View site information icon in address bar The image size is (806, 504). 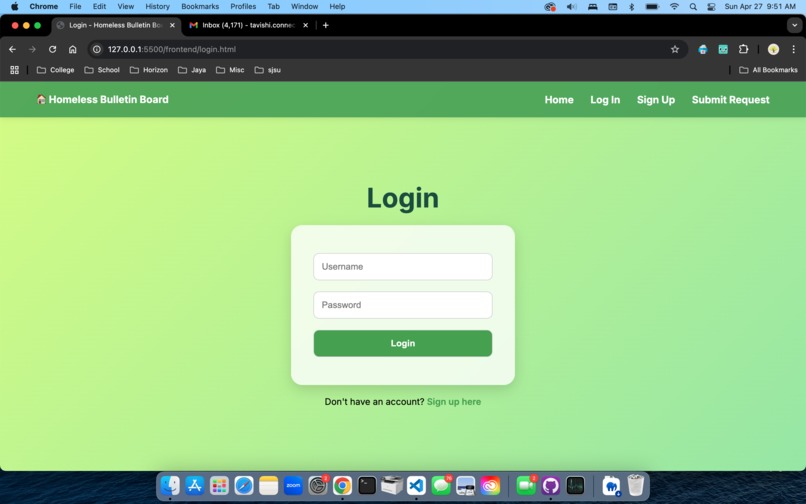tap(97, 49)
